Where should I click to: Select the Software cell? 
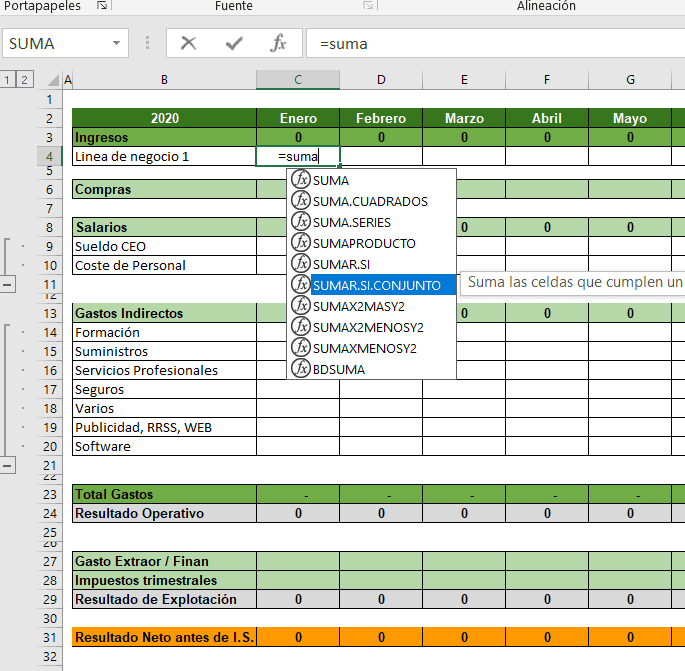[164, 446]
